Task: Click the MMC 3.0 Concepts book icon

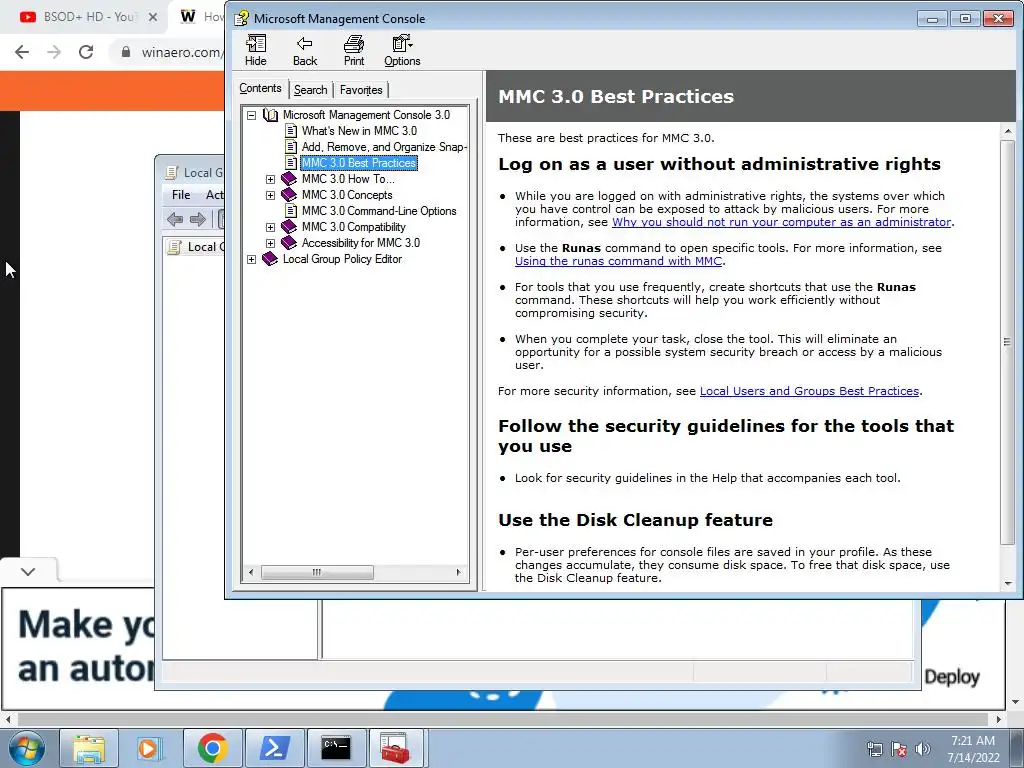Action: [x=289, y=195]
